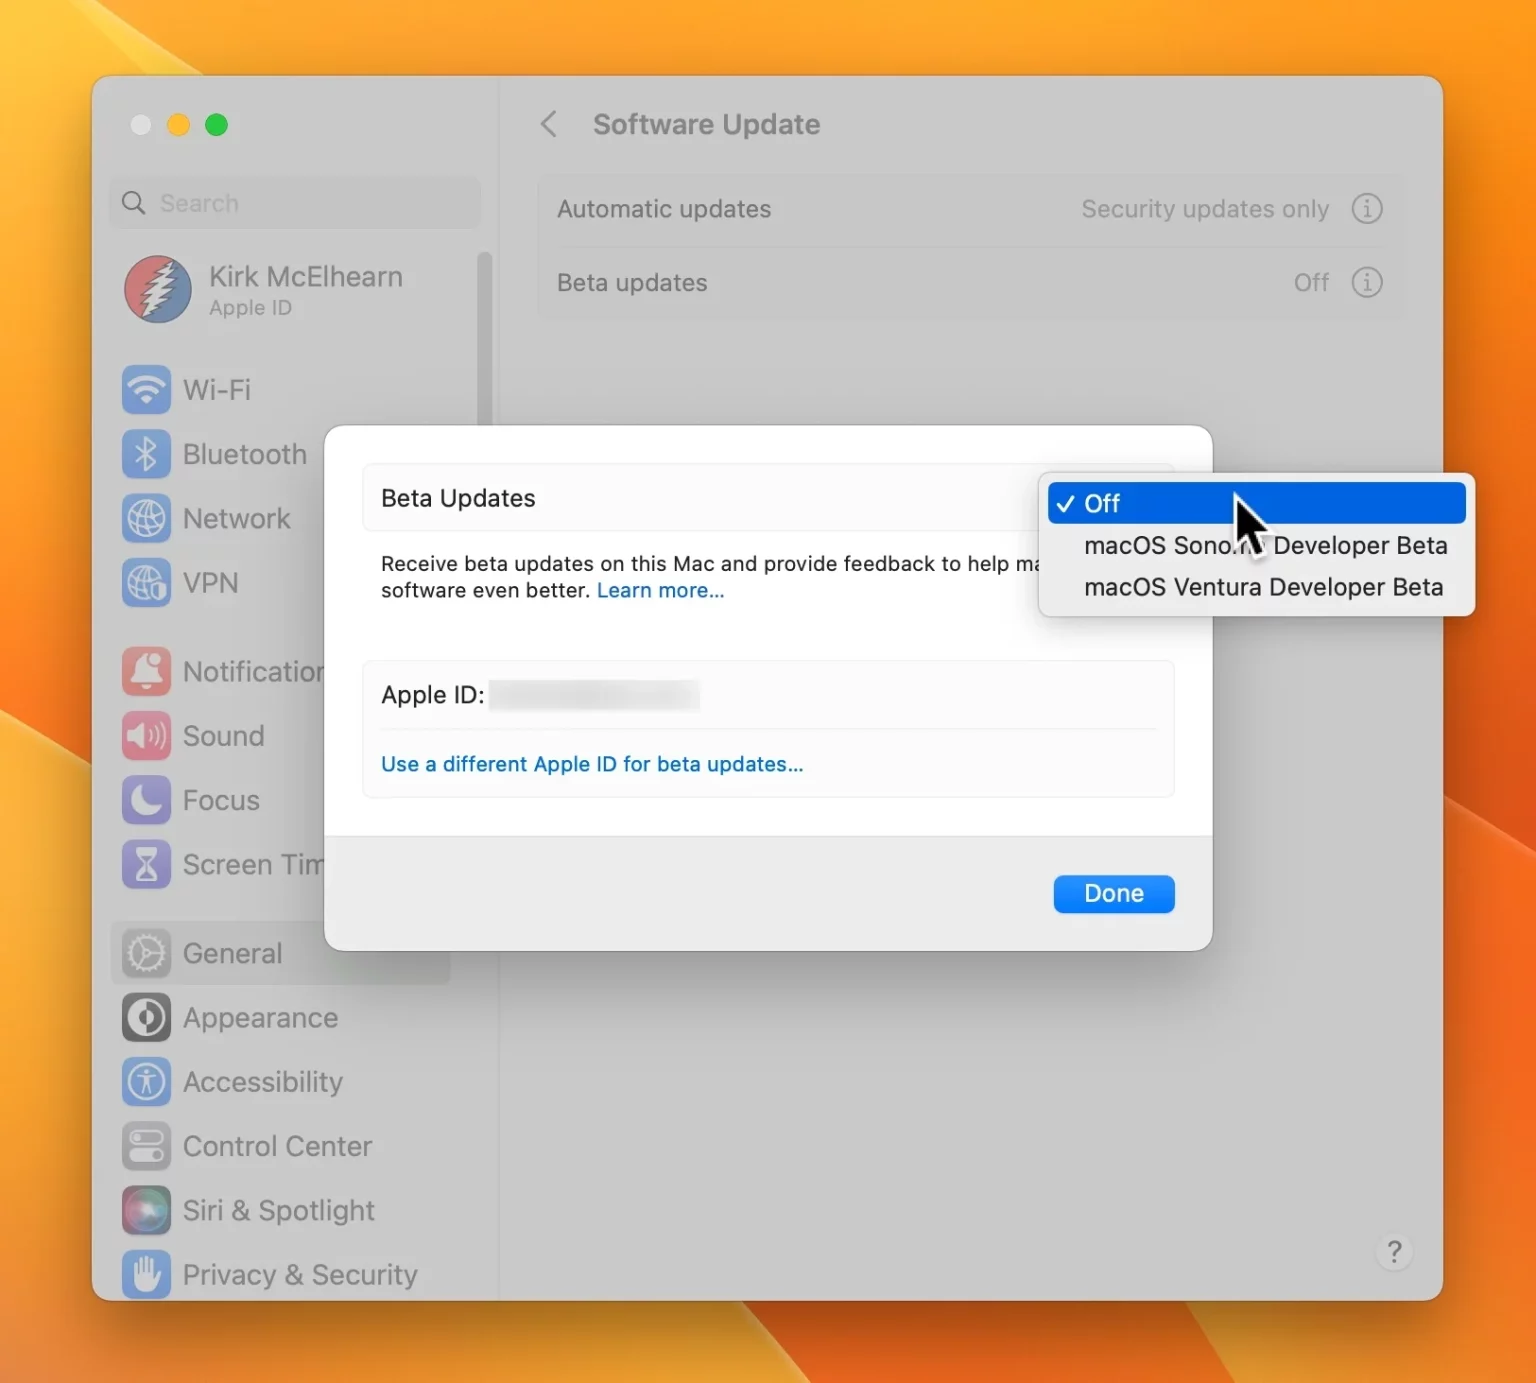Go back with the chevron arrow
1536x1383 pixels.
tap(549, 124)
